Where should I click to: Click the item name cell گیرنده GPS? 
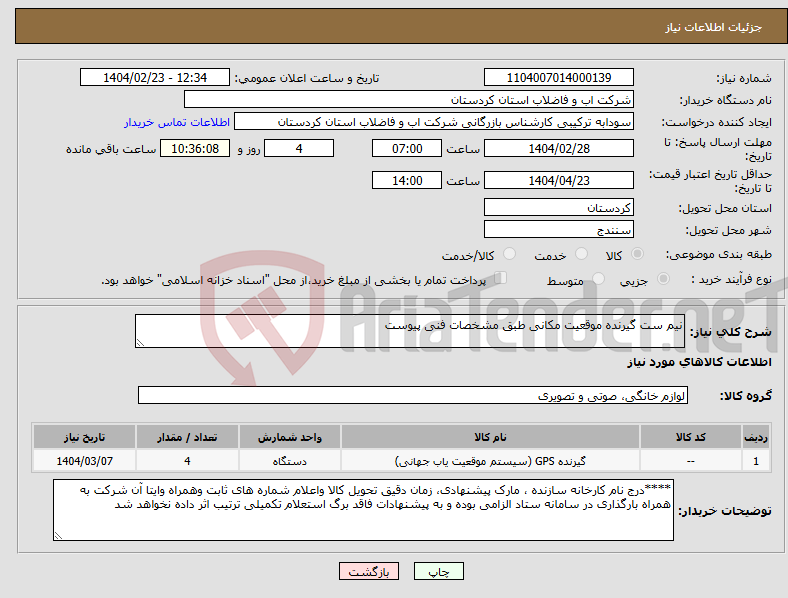coord(490,460)
